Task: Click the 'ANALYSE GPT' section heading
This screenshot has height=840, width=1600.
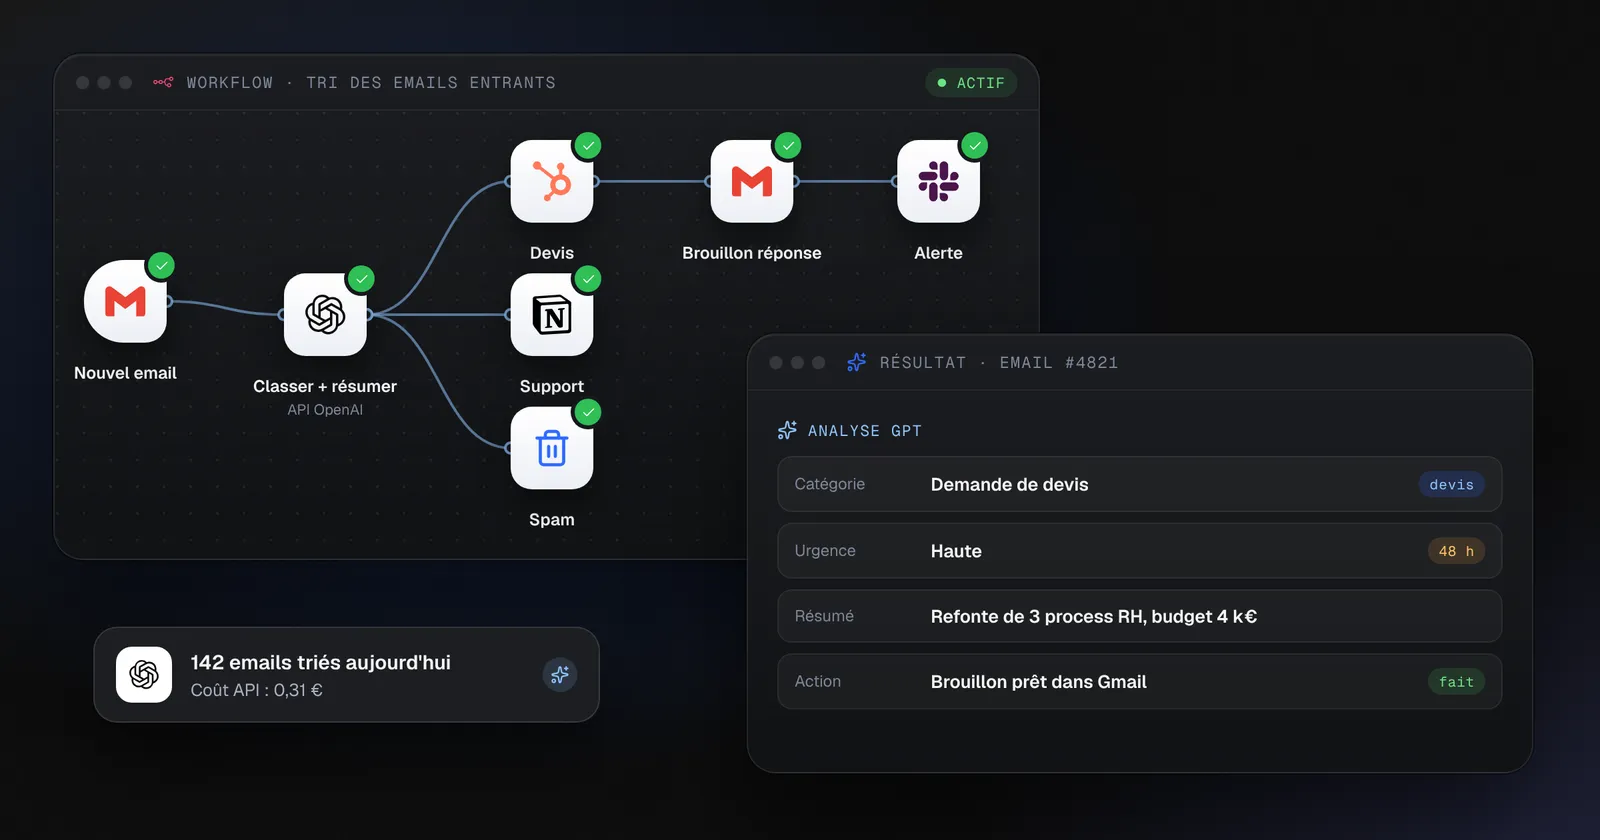Action: (x=865, y=431)
